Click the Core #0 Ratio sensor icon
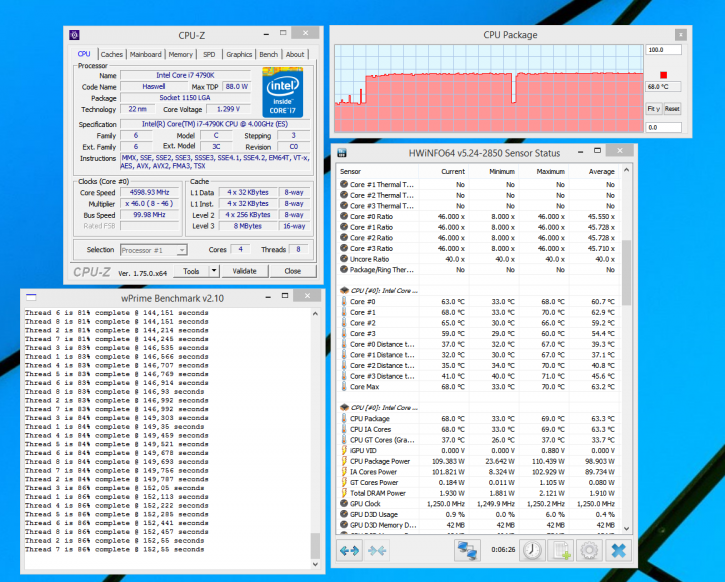 pos(344,216)
